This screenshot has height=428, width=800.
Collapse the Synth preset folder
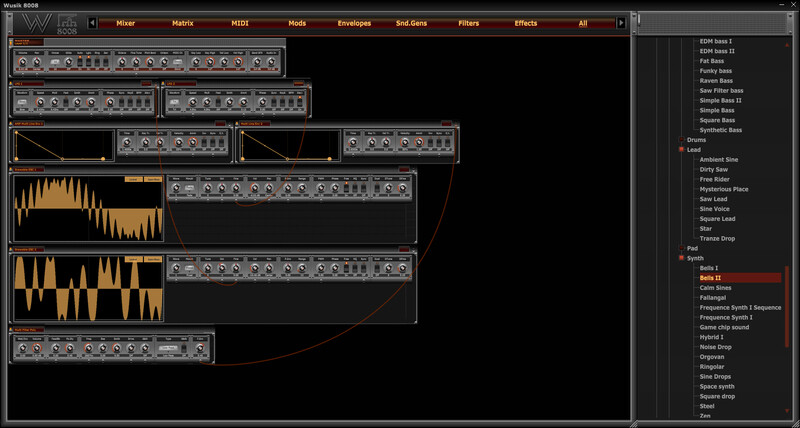681,258
